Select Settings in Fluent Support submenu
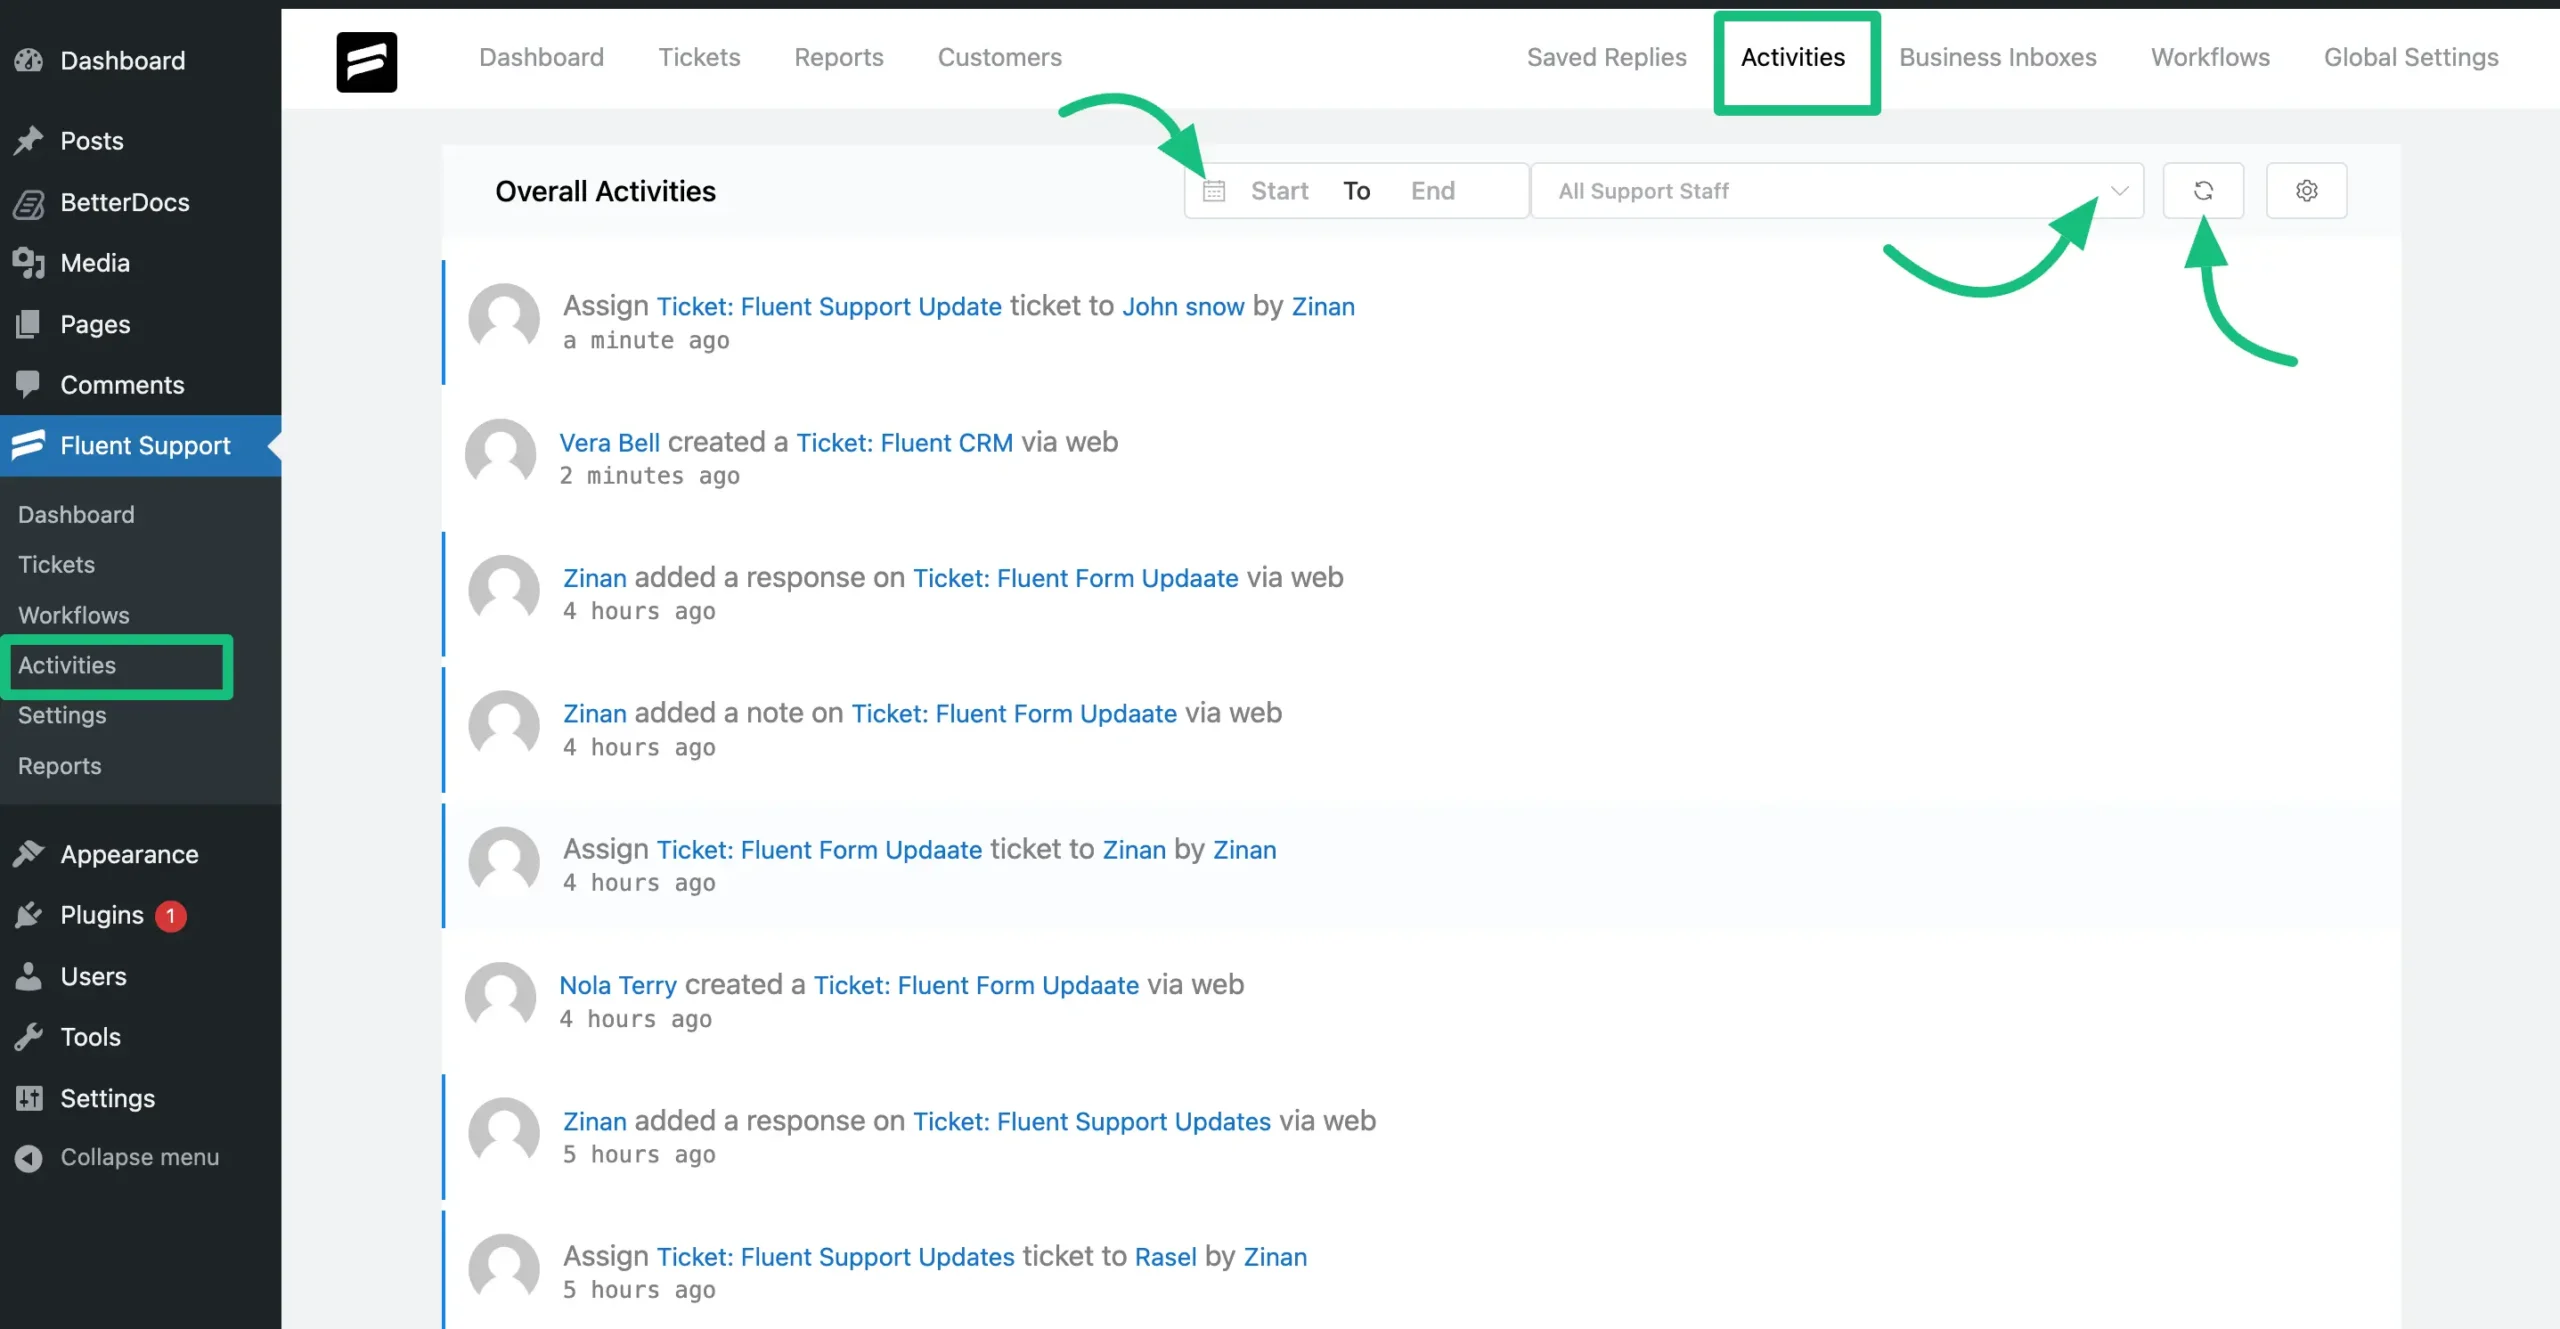 [x=62, y=715]
